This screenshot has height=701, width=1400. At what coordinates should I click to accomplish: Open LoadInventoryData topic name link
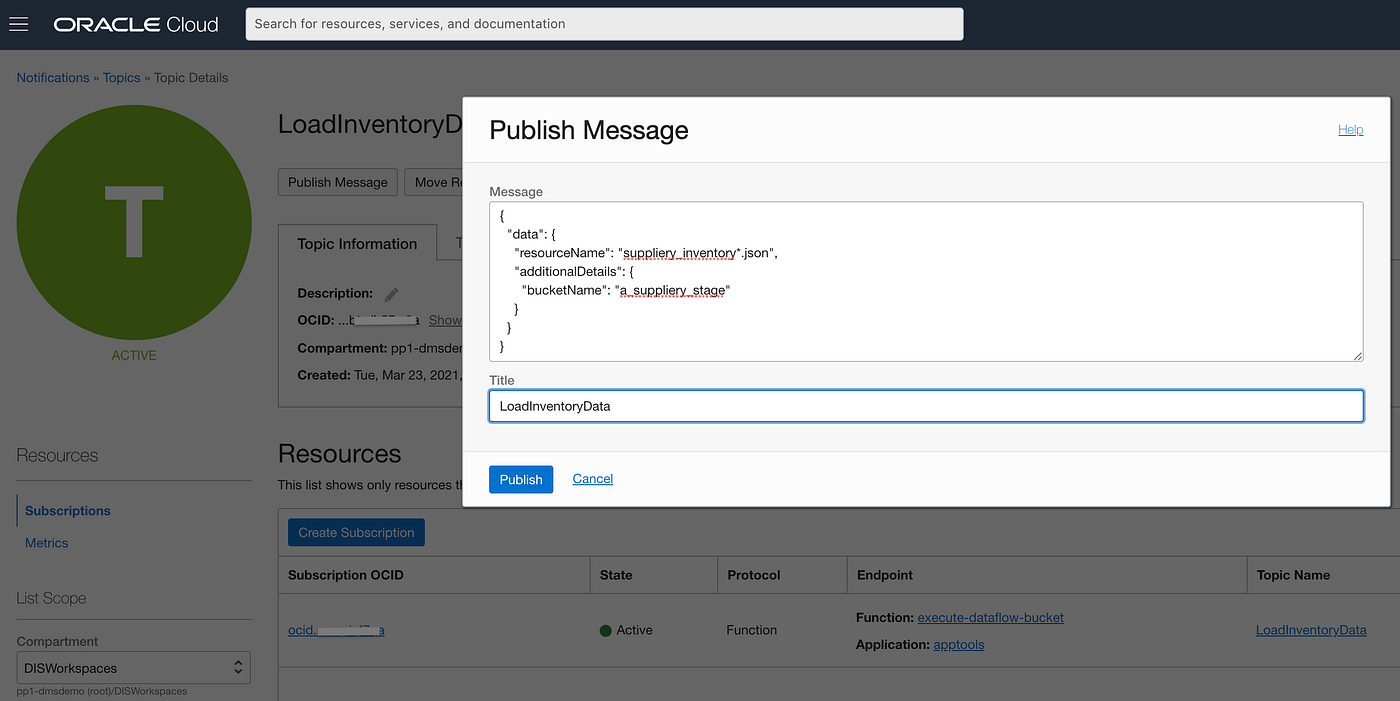[1311, 630]
